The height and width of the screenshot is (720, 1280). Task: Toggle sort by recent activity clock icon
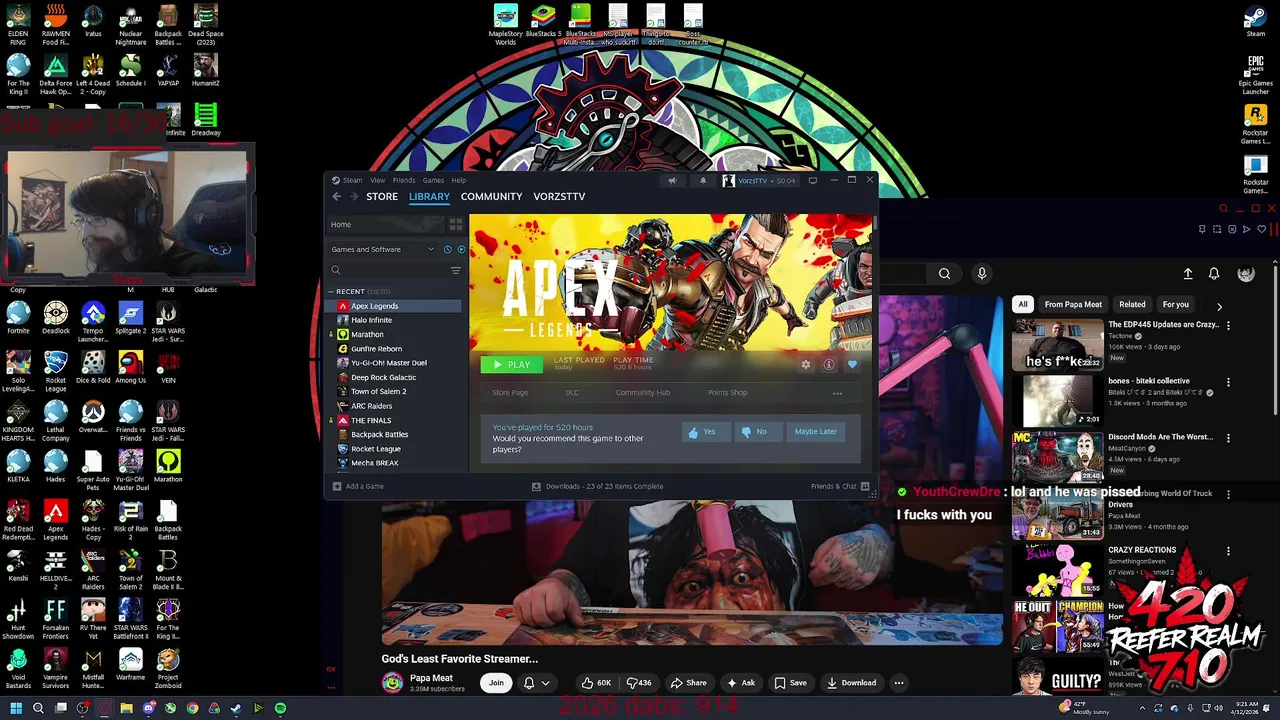coord(447,249)
